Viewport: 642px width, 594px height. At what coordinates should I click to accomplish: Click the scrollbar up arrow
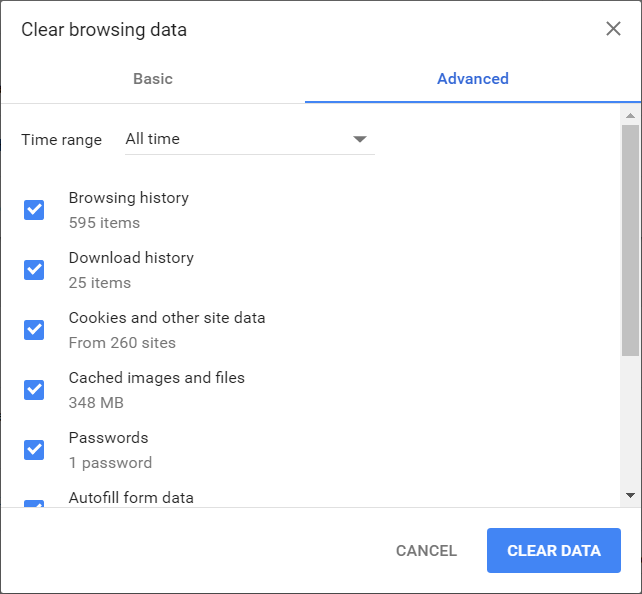point(630,115)
